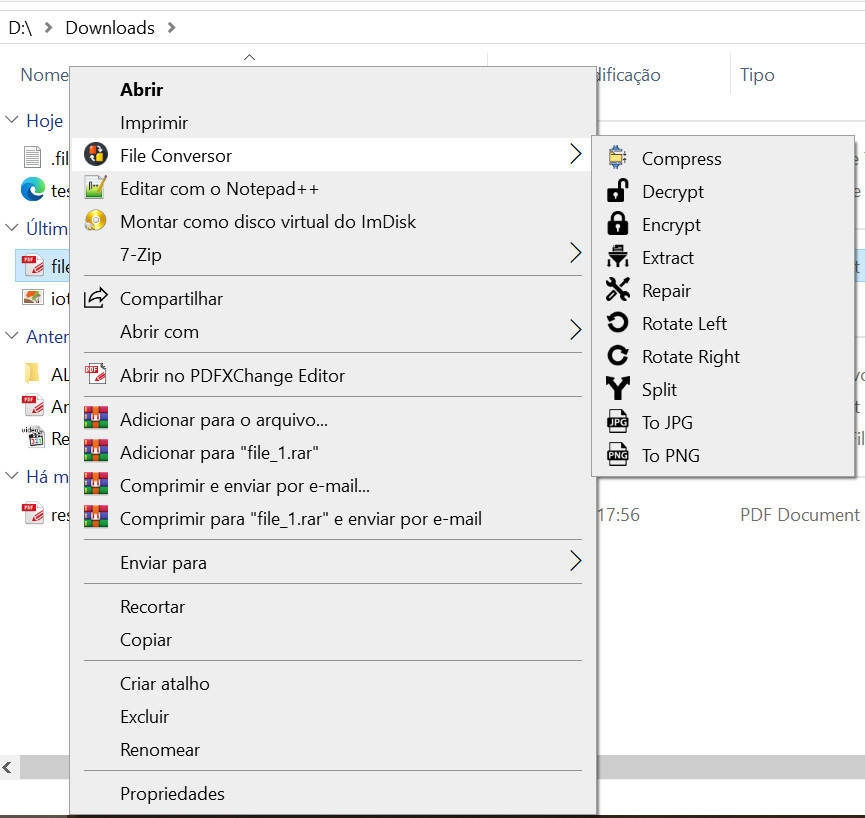Screen dimensions: 865x818
Task: Collapse the Anter group chevron
Action: coord(12,335)
